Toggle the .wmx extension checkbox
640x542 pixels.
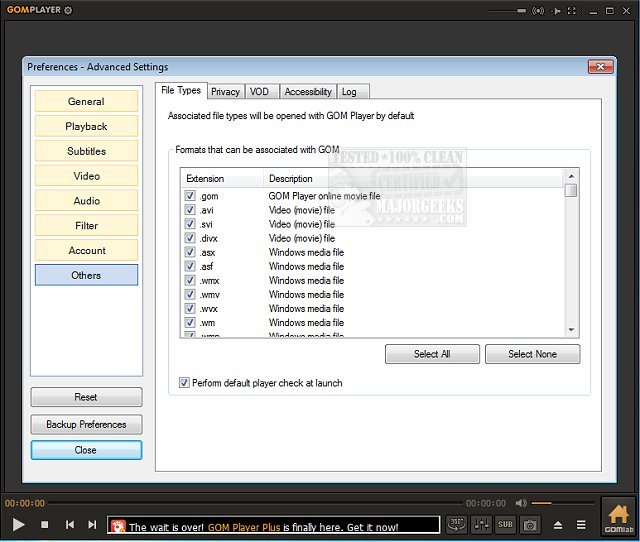[190, 280]
